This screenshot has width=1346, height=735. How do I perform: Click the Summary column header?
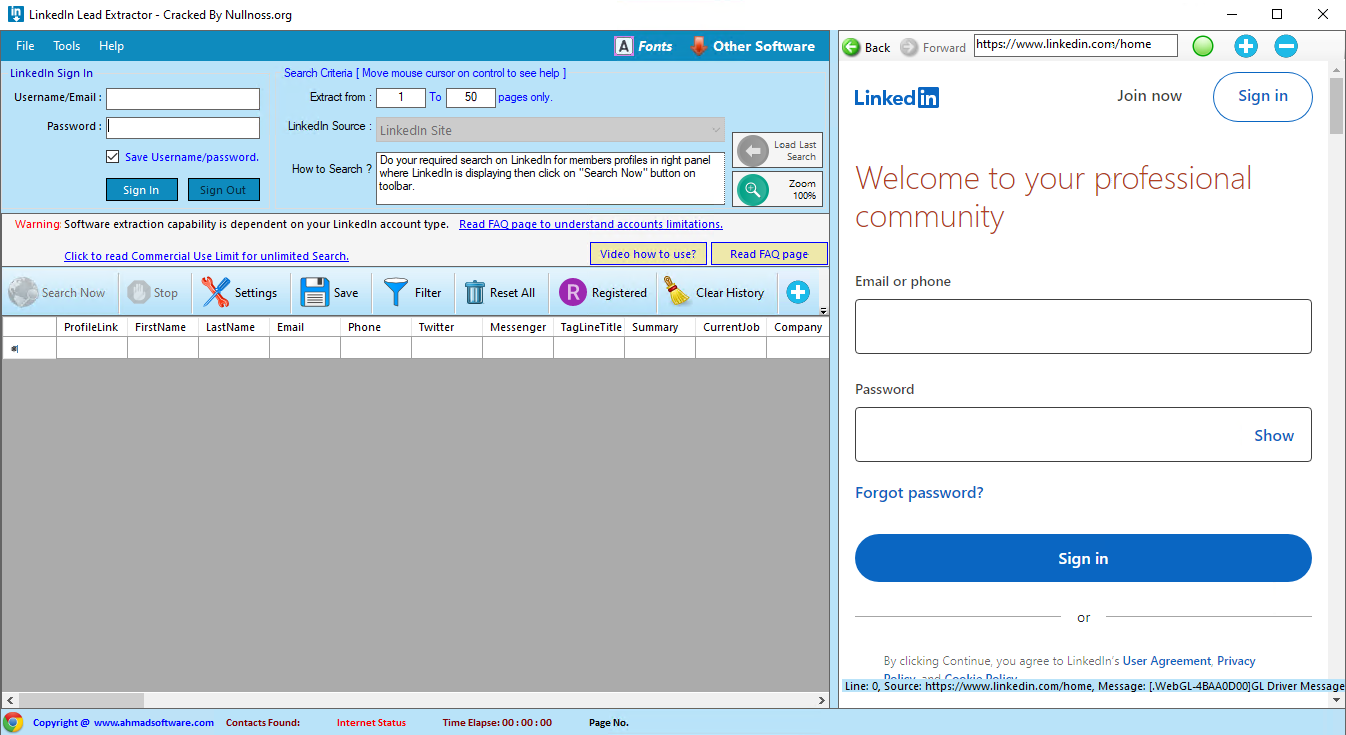(x=659, y=327)
